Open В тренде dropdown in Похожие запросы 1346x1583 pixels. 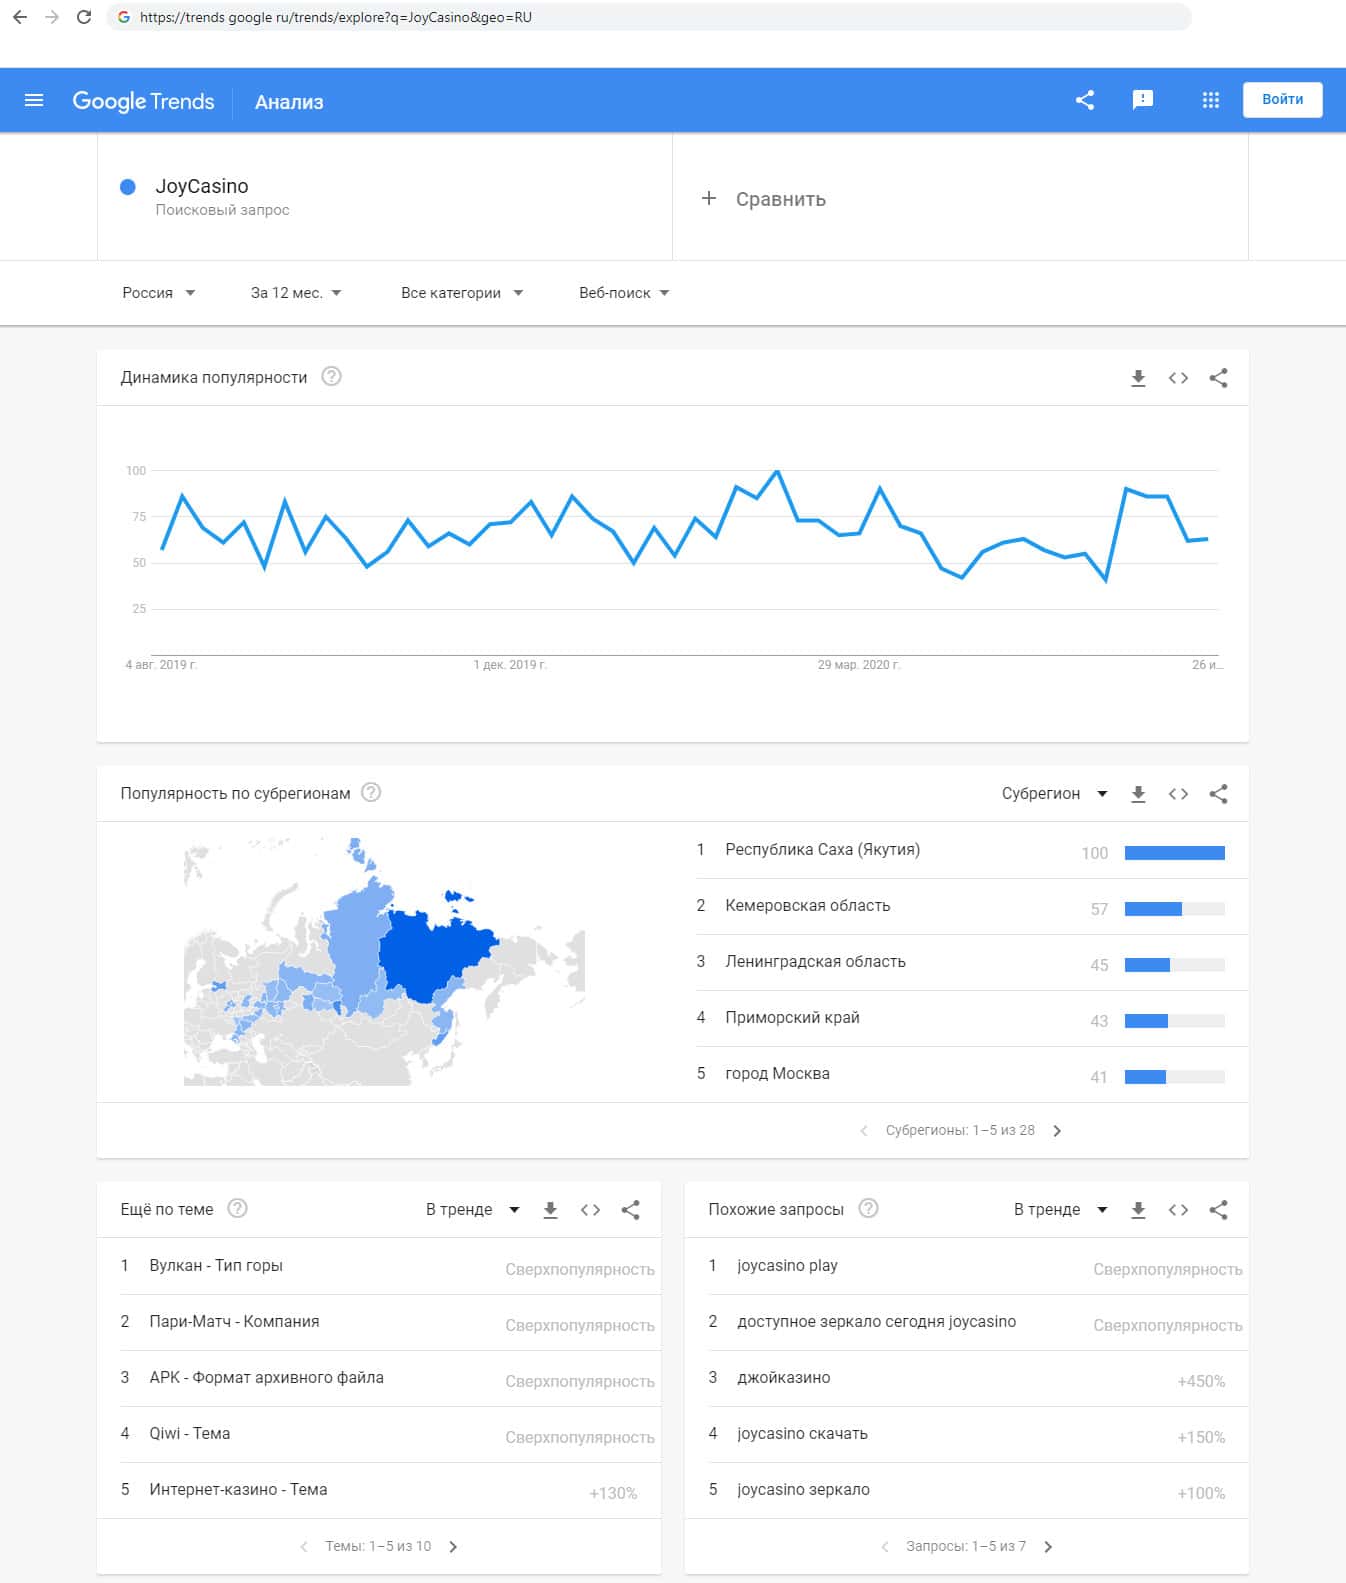click(1061, 1210)
